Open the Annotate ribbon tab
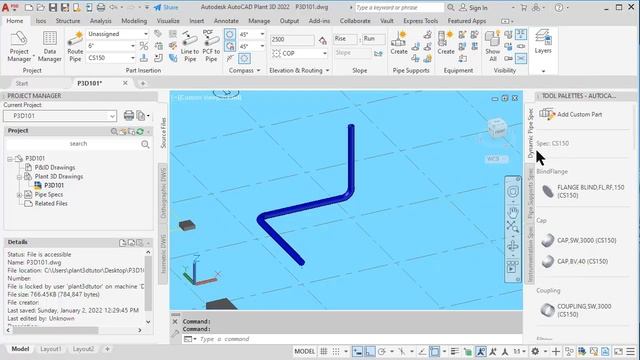The height and width of the screenshot is (360, 640). click(226, 21)
